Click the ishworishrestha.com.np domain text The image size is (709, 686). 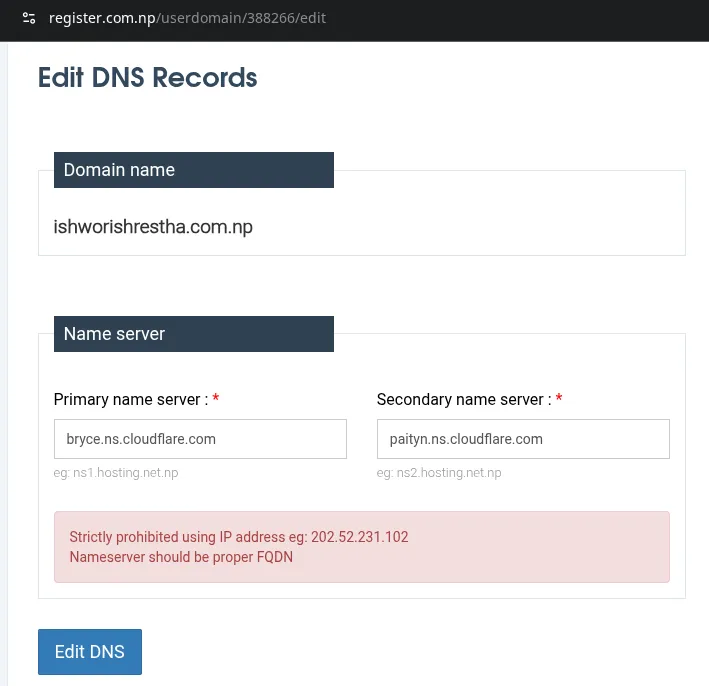tap(153, 227)
